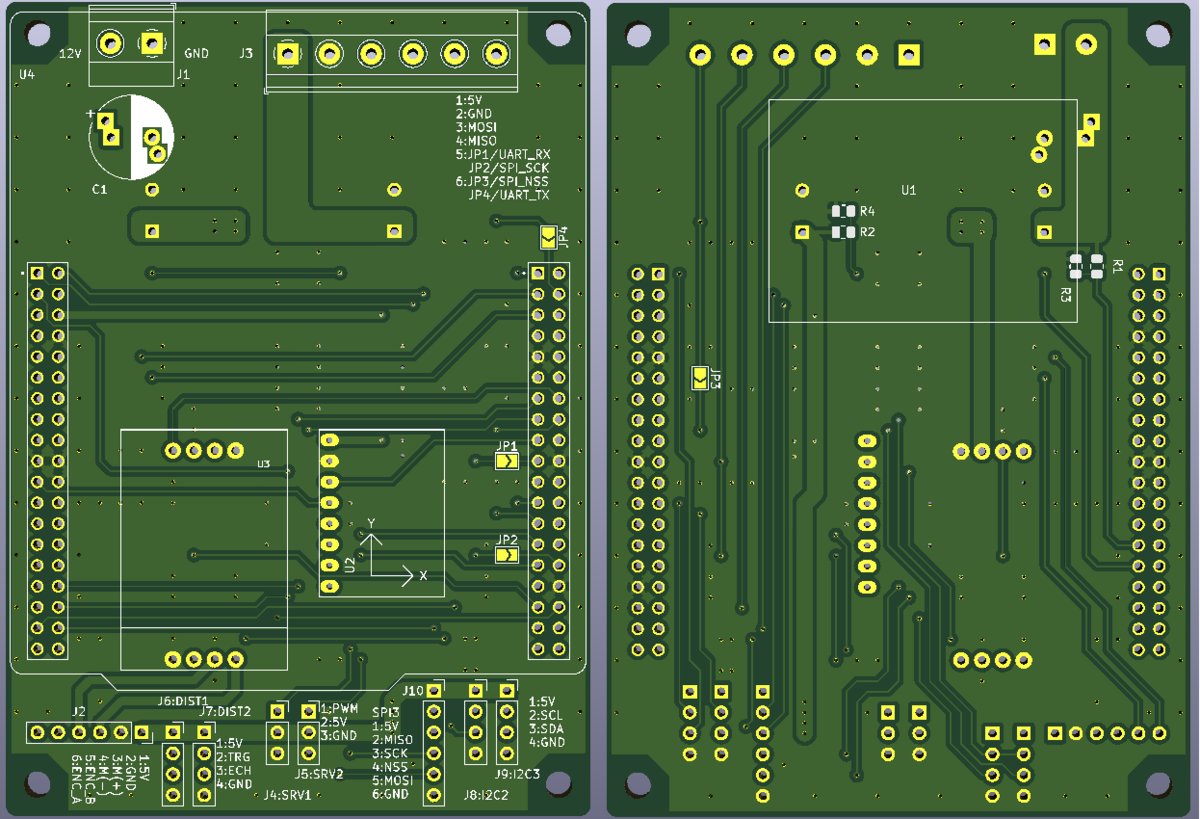The image size is (1200, 819).
Task: Click the U1 label on back side
Action: [x=908, y=189]
